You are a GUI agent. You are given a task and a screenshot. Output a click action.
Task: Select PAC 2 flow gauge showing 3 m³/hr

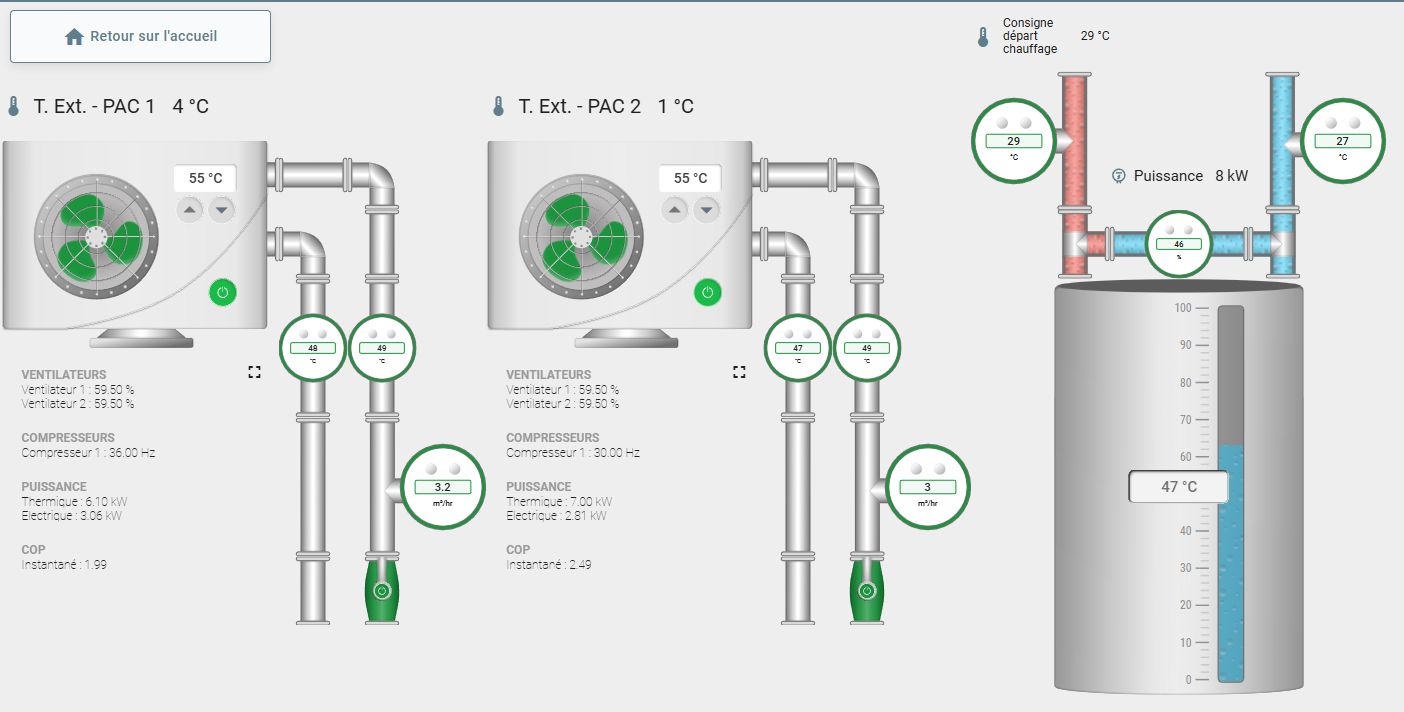pyautogui.click(x=927, y=487)
